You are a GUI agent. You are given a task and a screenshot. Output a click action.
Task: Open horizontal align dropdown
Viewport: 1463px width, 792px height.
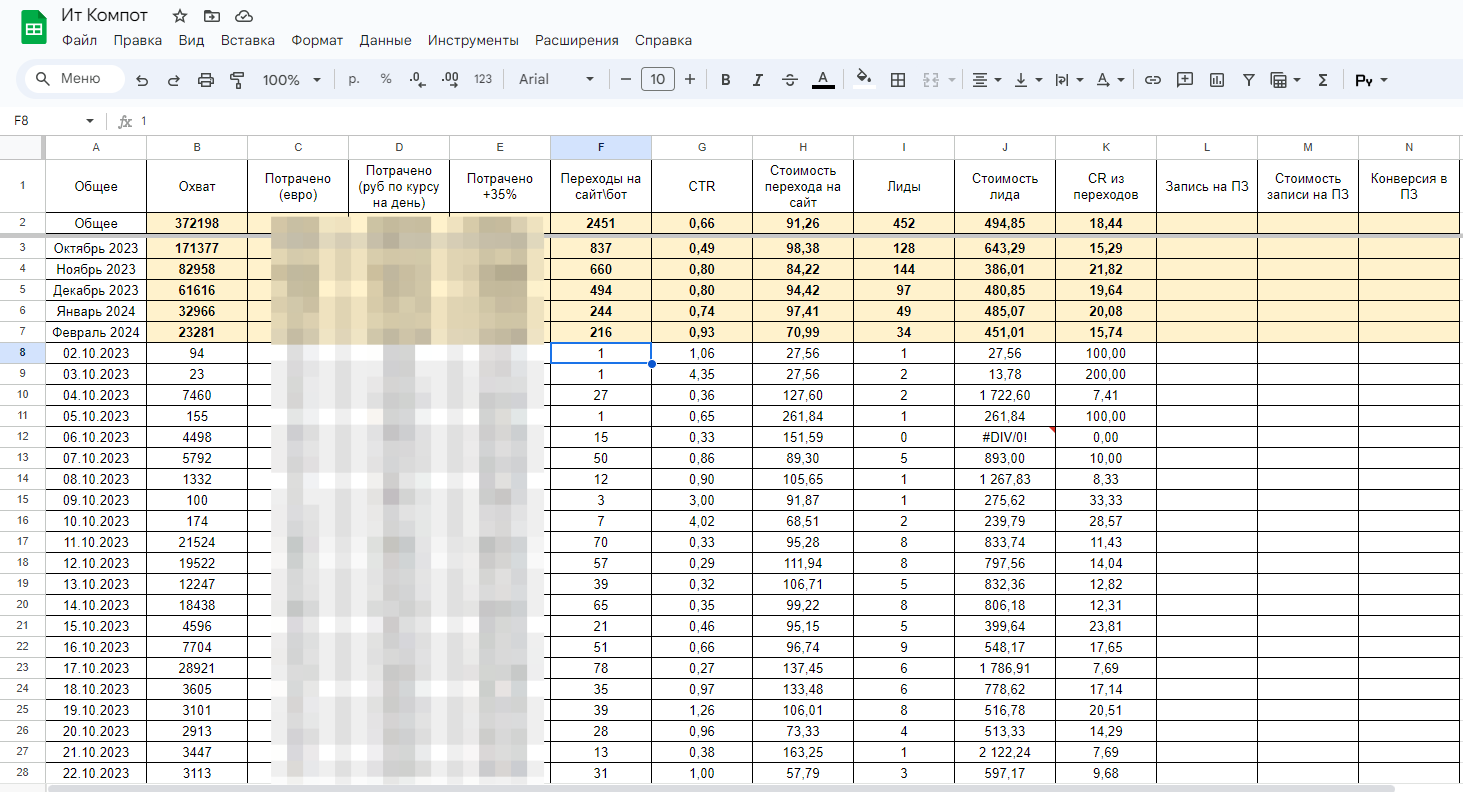pyautogui.click(x=987, y=80)
